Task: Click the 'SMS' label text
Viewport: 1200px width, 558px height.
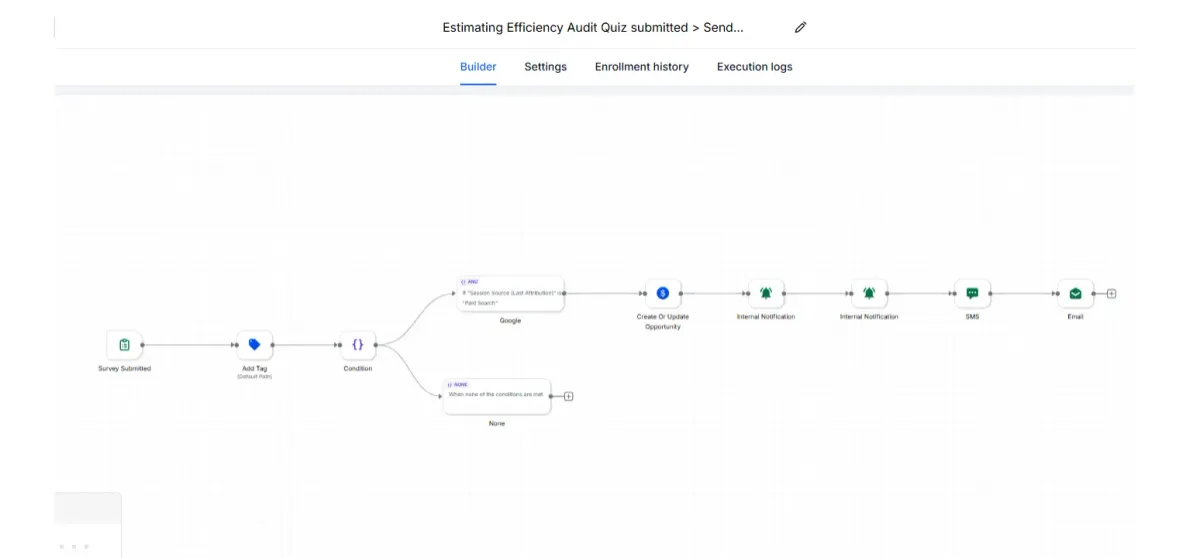Action: coord(972,317)
